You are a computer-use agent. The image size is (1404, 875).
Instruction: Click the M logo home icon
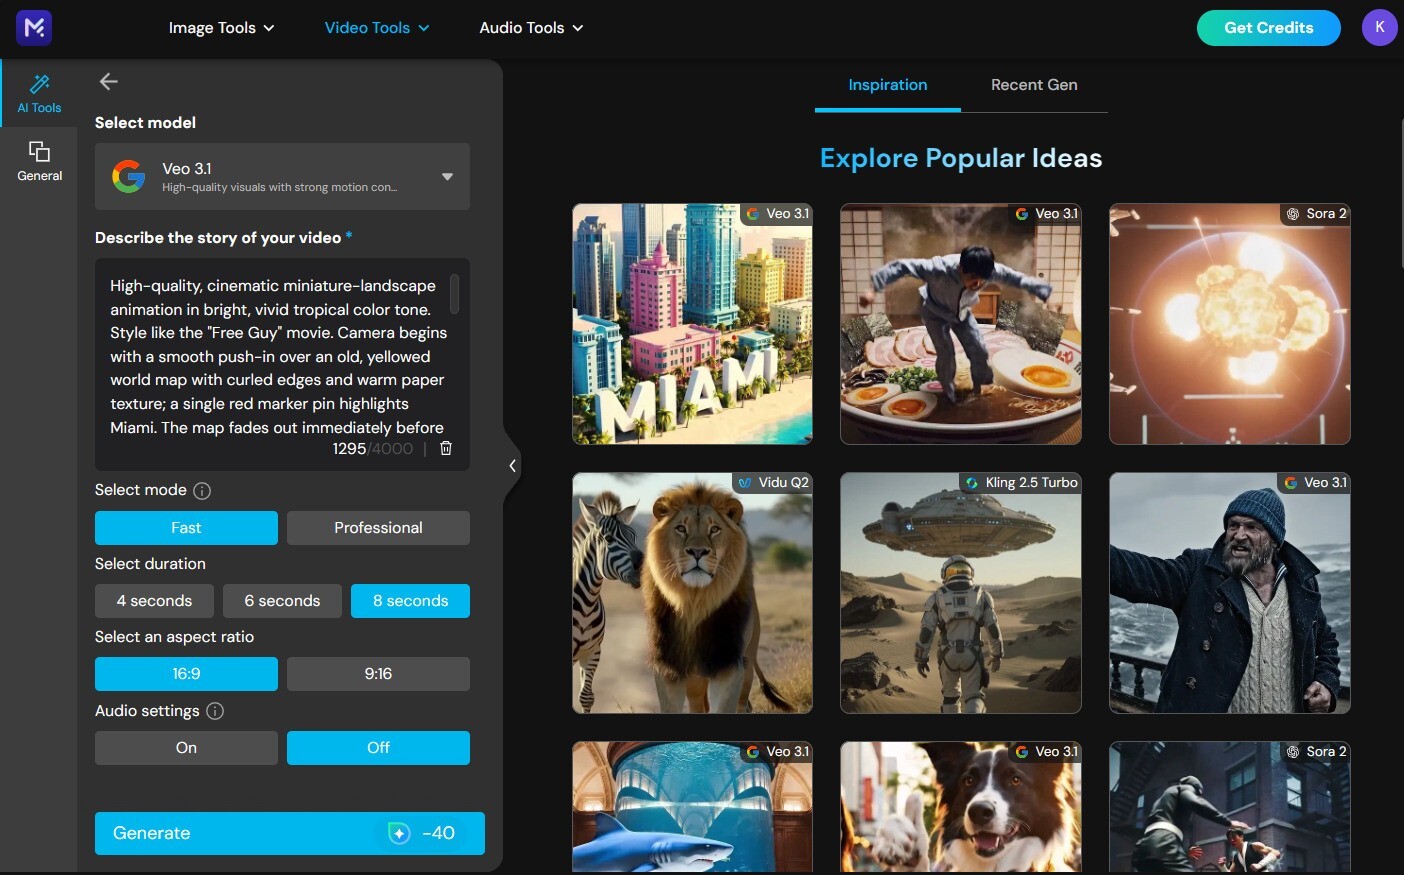pyautogui.click(x=34, y=28)
